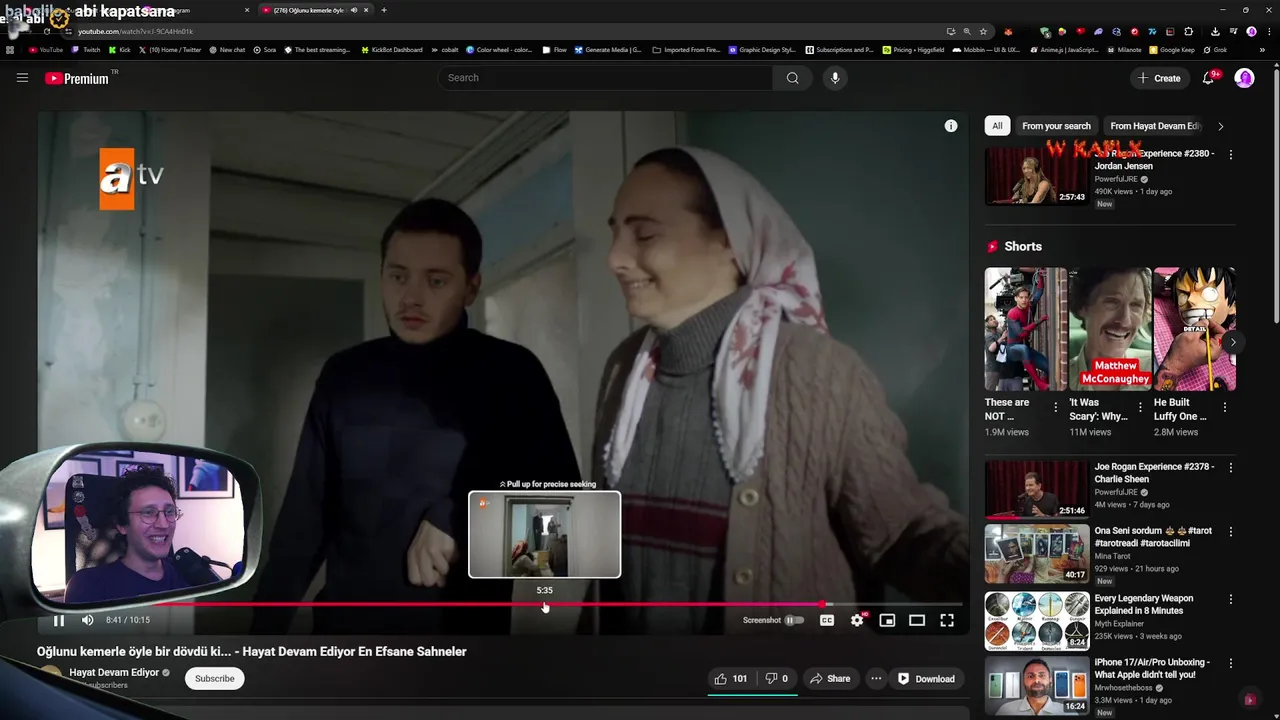Open options for 'These are NOT' short
Screen dimensions: 1280x720
pos(1055,407)
